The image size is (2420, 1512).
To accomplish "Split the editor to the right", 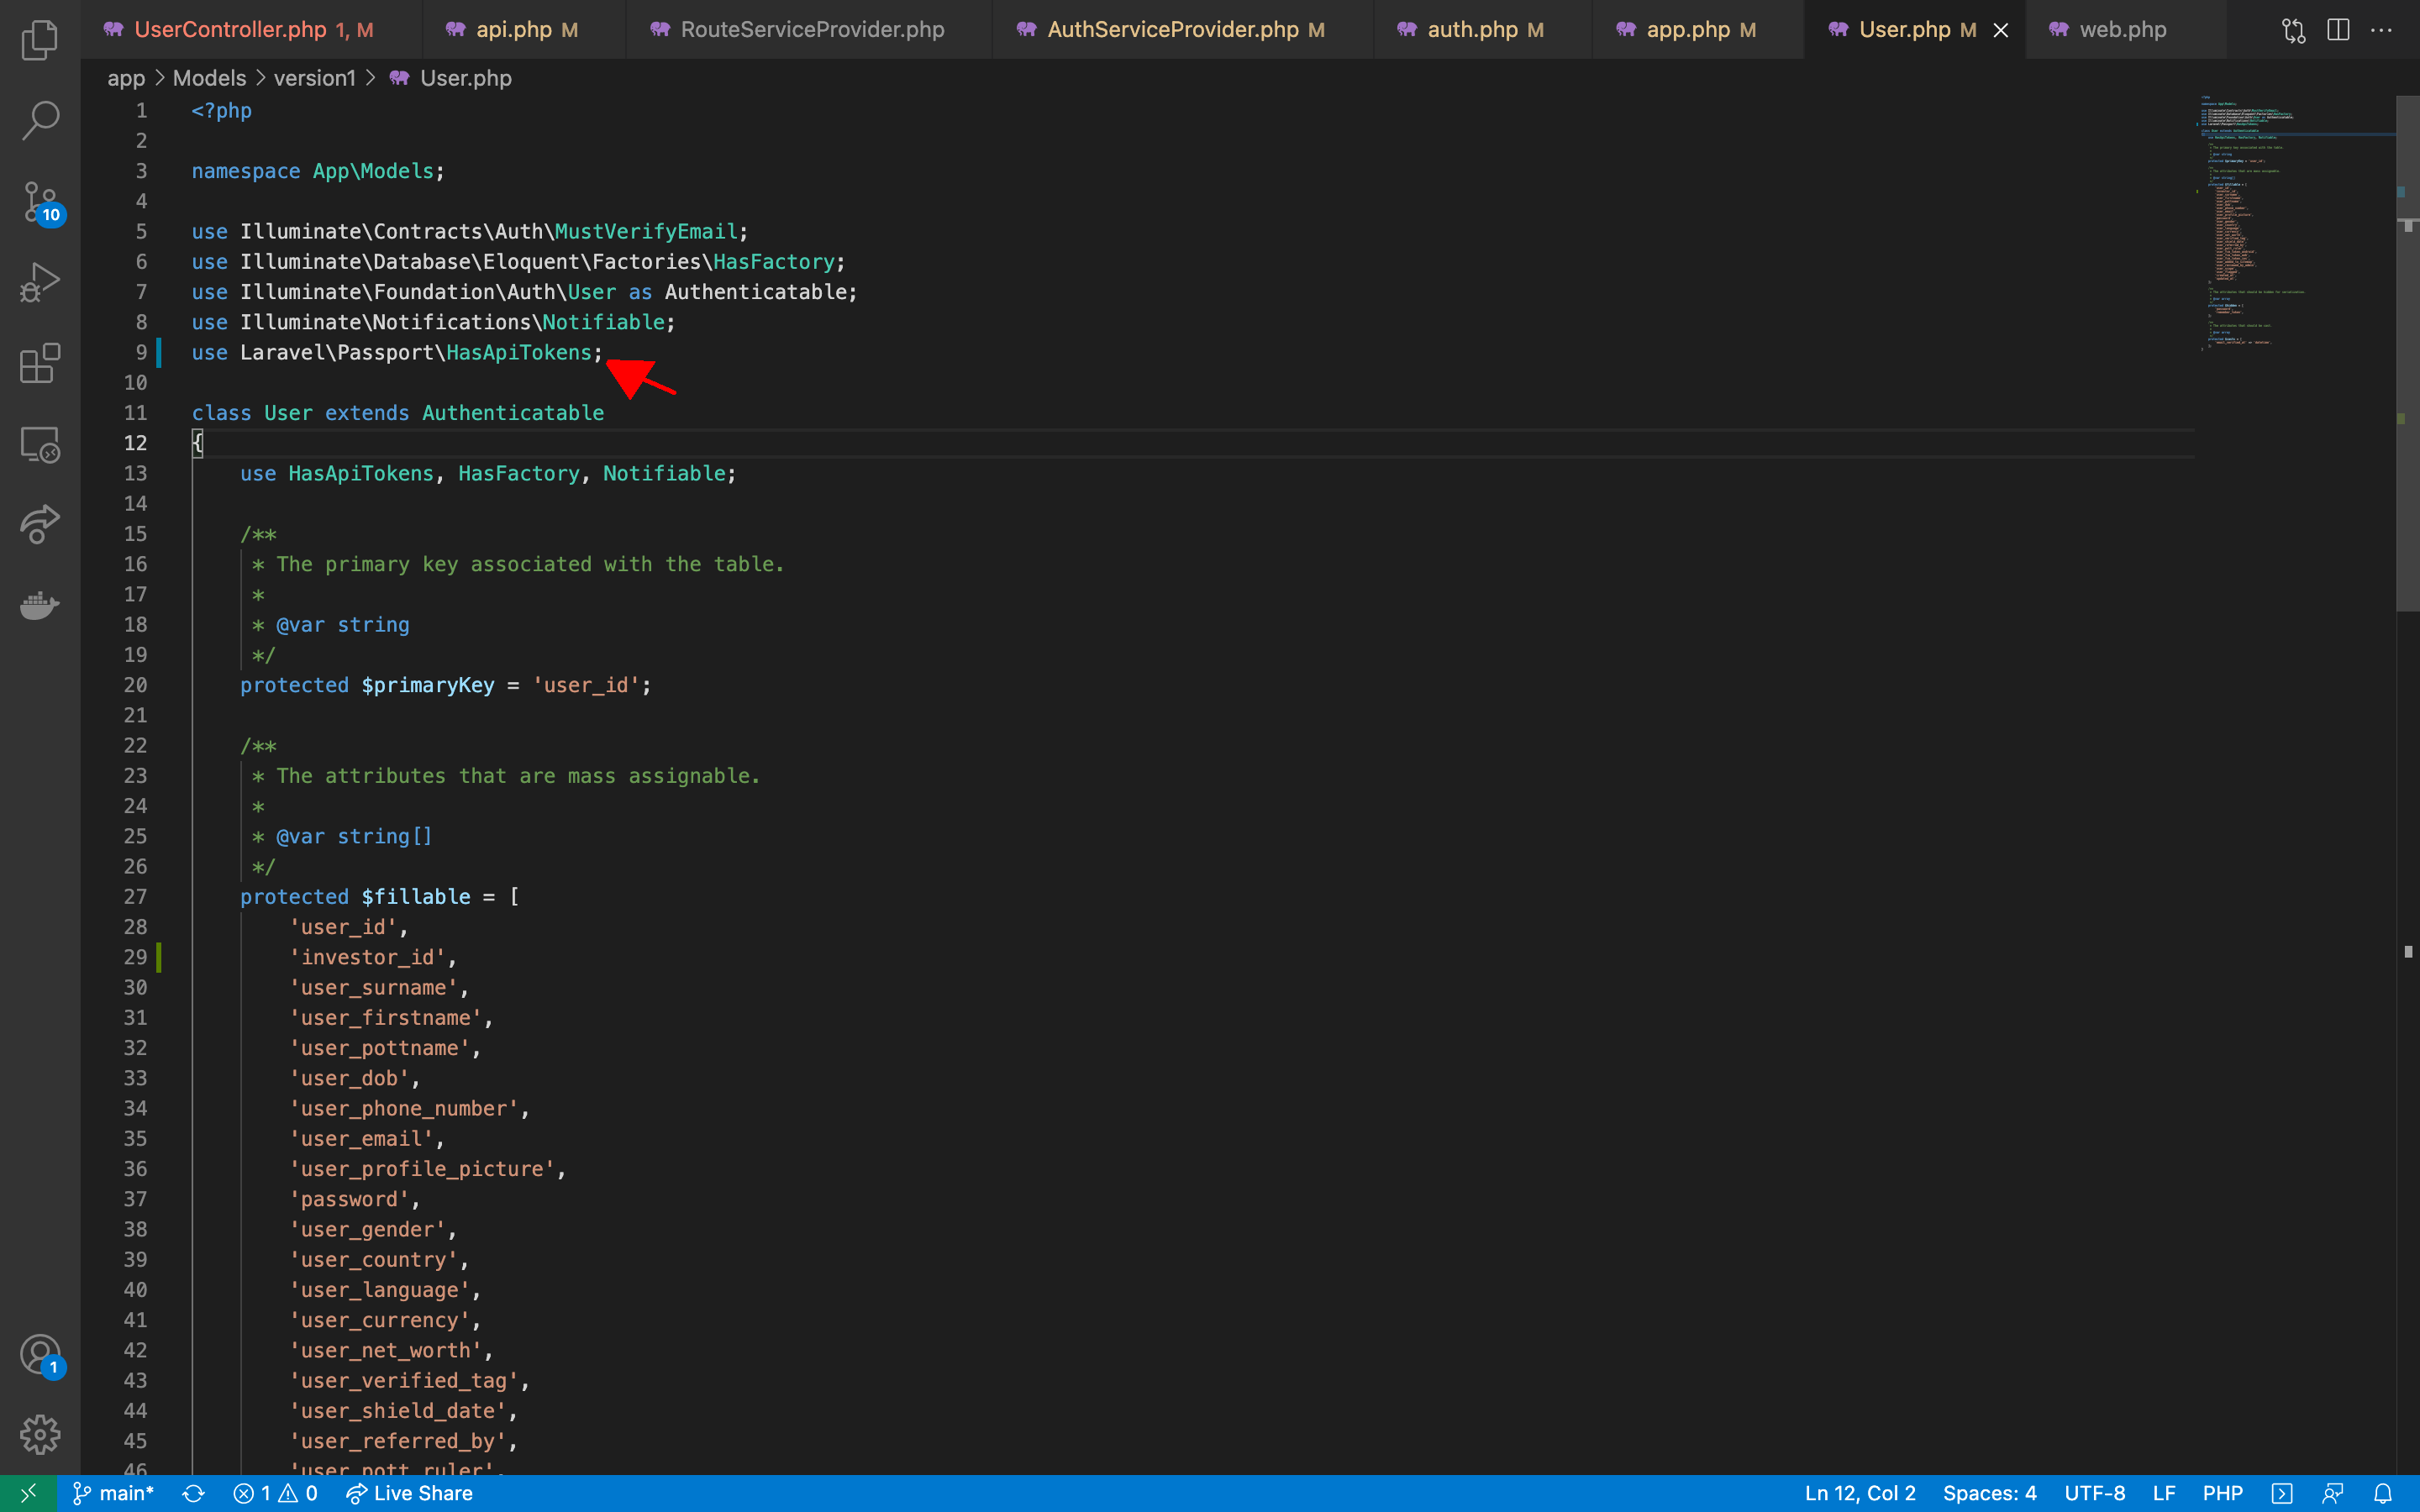I will [x=2338, y=30].
